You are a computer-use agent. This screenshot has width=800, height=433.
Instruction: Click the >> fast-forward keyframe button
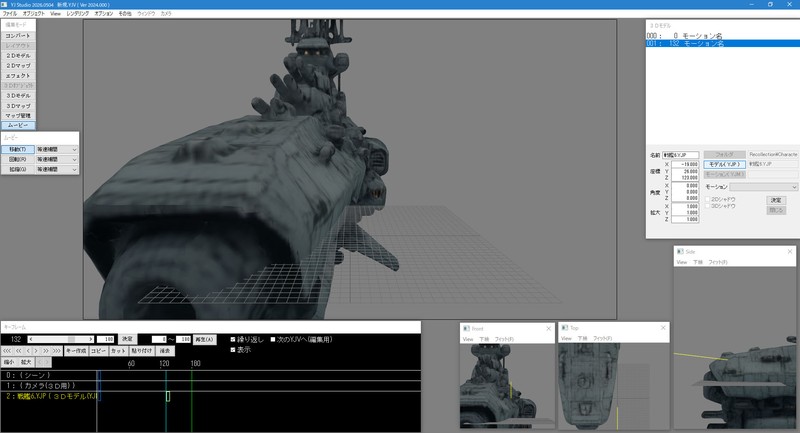(45, 351)
